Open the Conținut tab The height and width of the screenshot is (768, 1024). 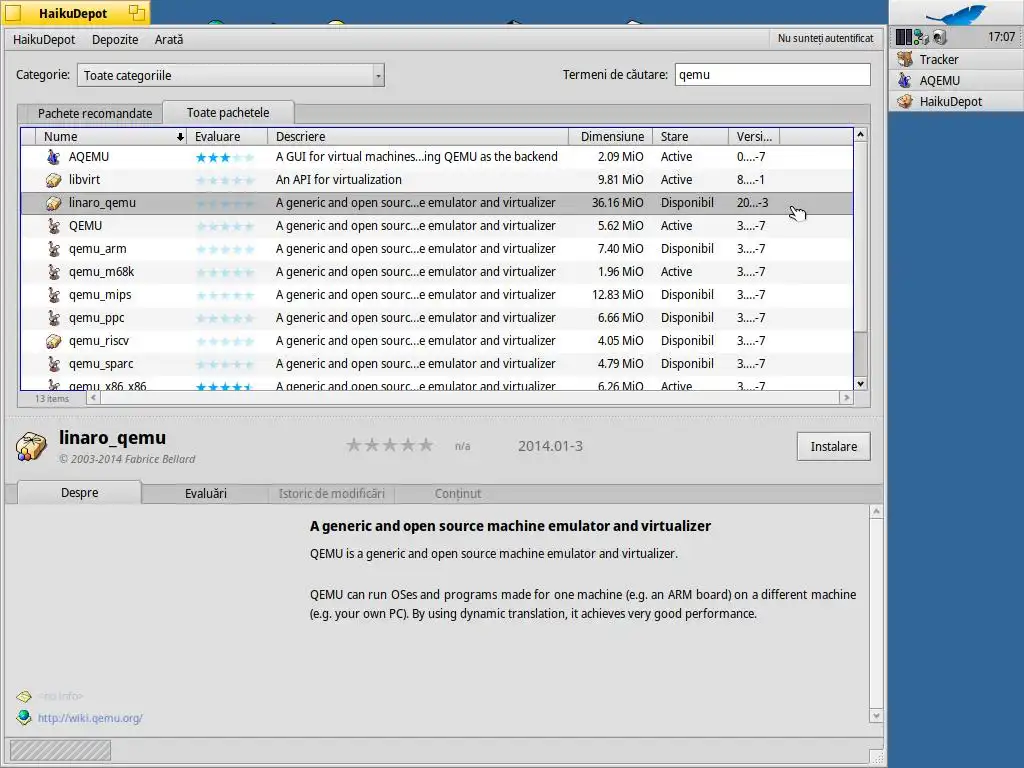[x=458, y=494]
